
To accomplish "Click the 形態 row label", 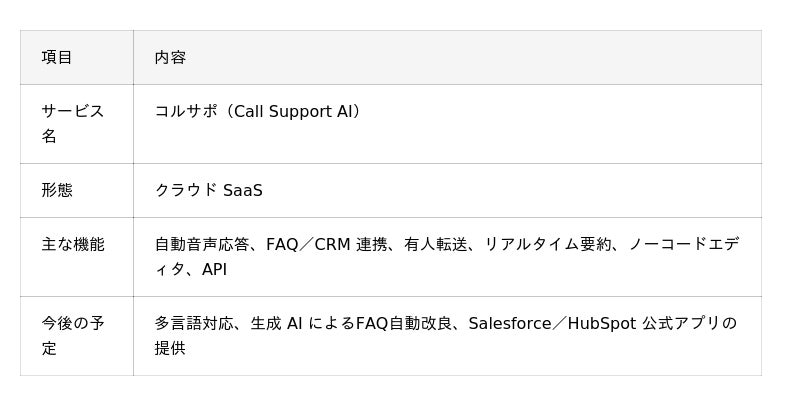I will 57,190.
